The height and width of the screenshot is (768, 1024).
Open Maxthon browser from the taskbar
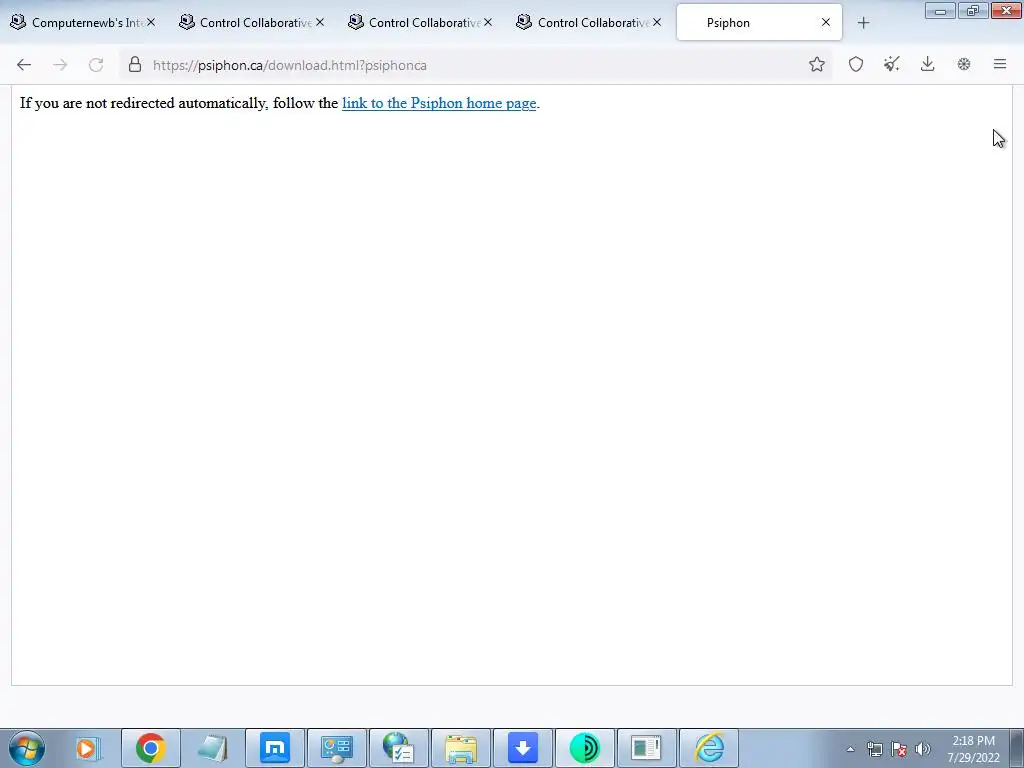pyautogui.click(x=275, y=748)
